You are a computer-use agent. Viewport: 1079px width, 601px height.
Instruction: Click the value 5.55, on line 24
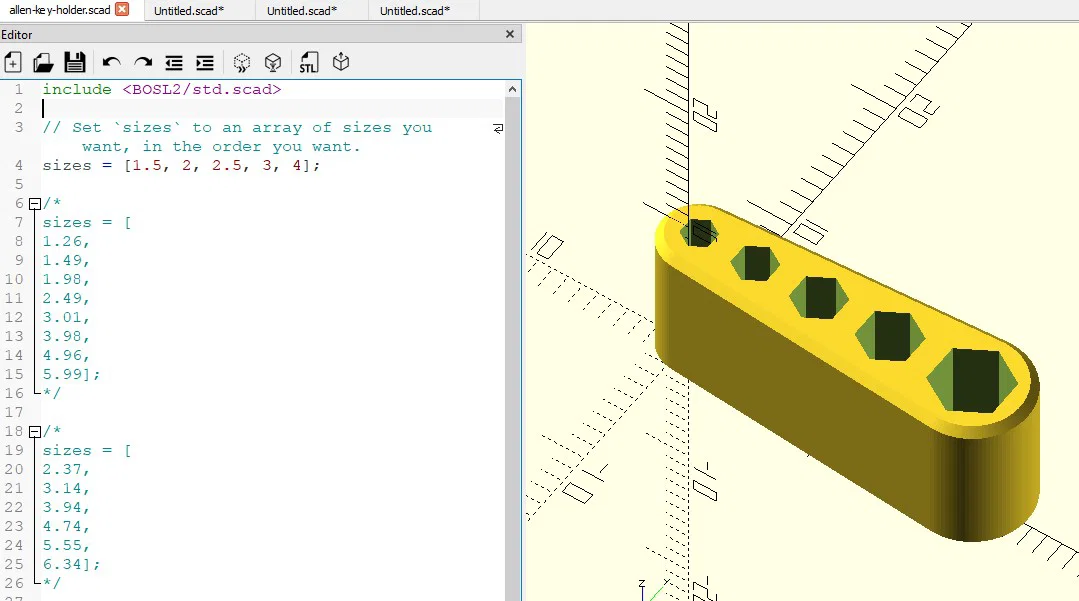[x=66, y=545]
